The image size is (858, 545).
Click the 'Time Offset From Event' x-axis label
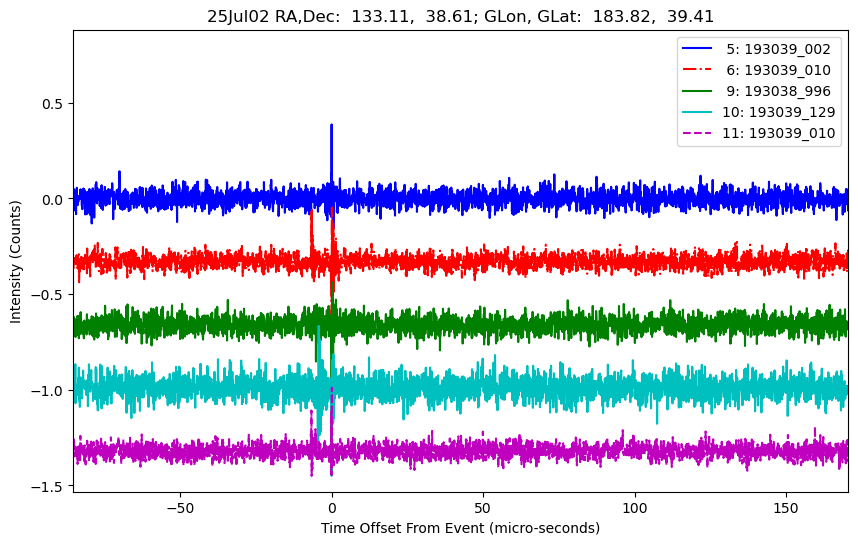click(x=460, y=528)
